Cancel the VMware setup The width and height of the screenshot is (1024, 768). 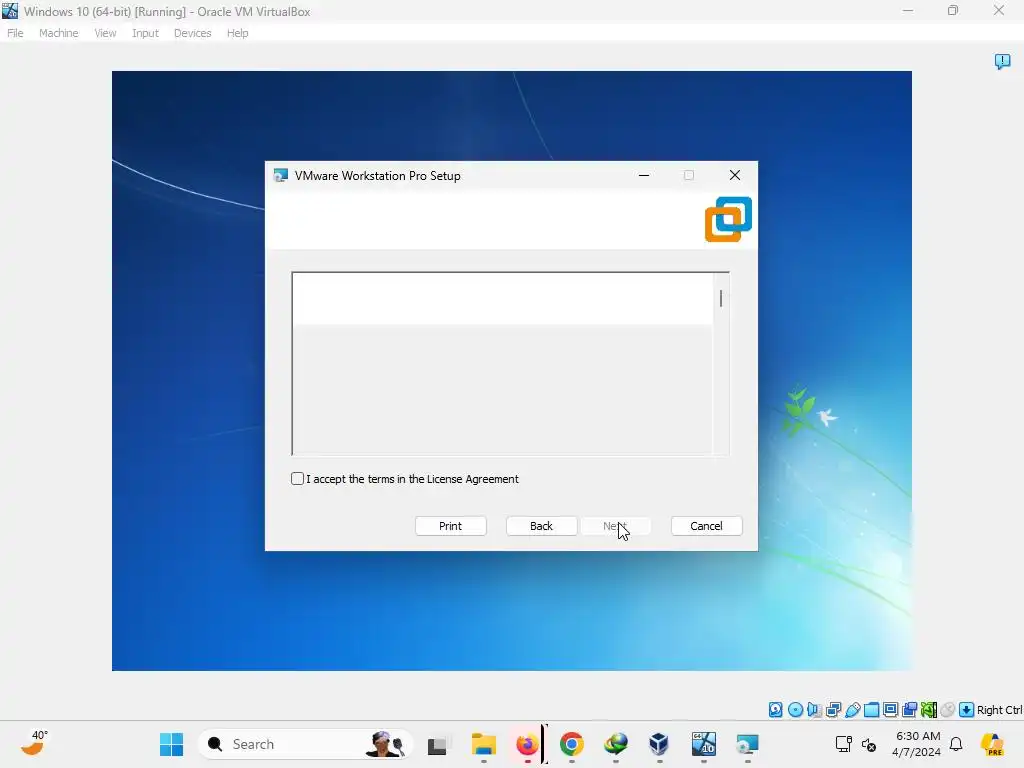[707, 526]
